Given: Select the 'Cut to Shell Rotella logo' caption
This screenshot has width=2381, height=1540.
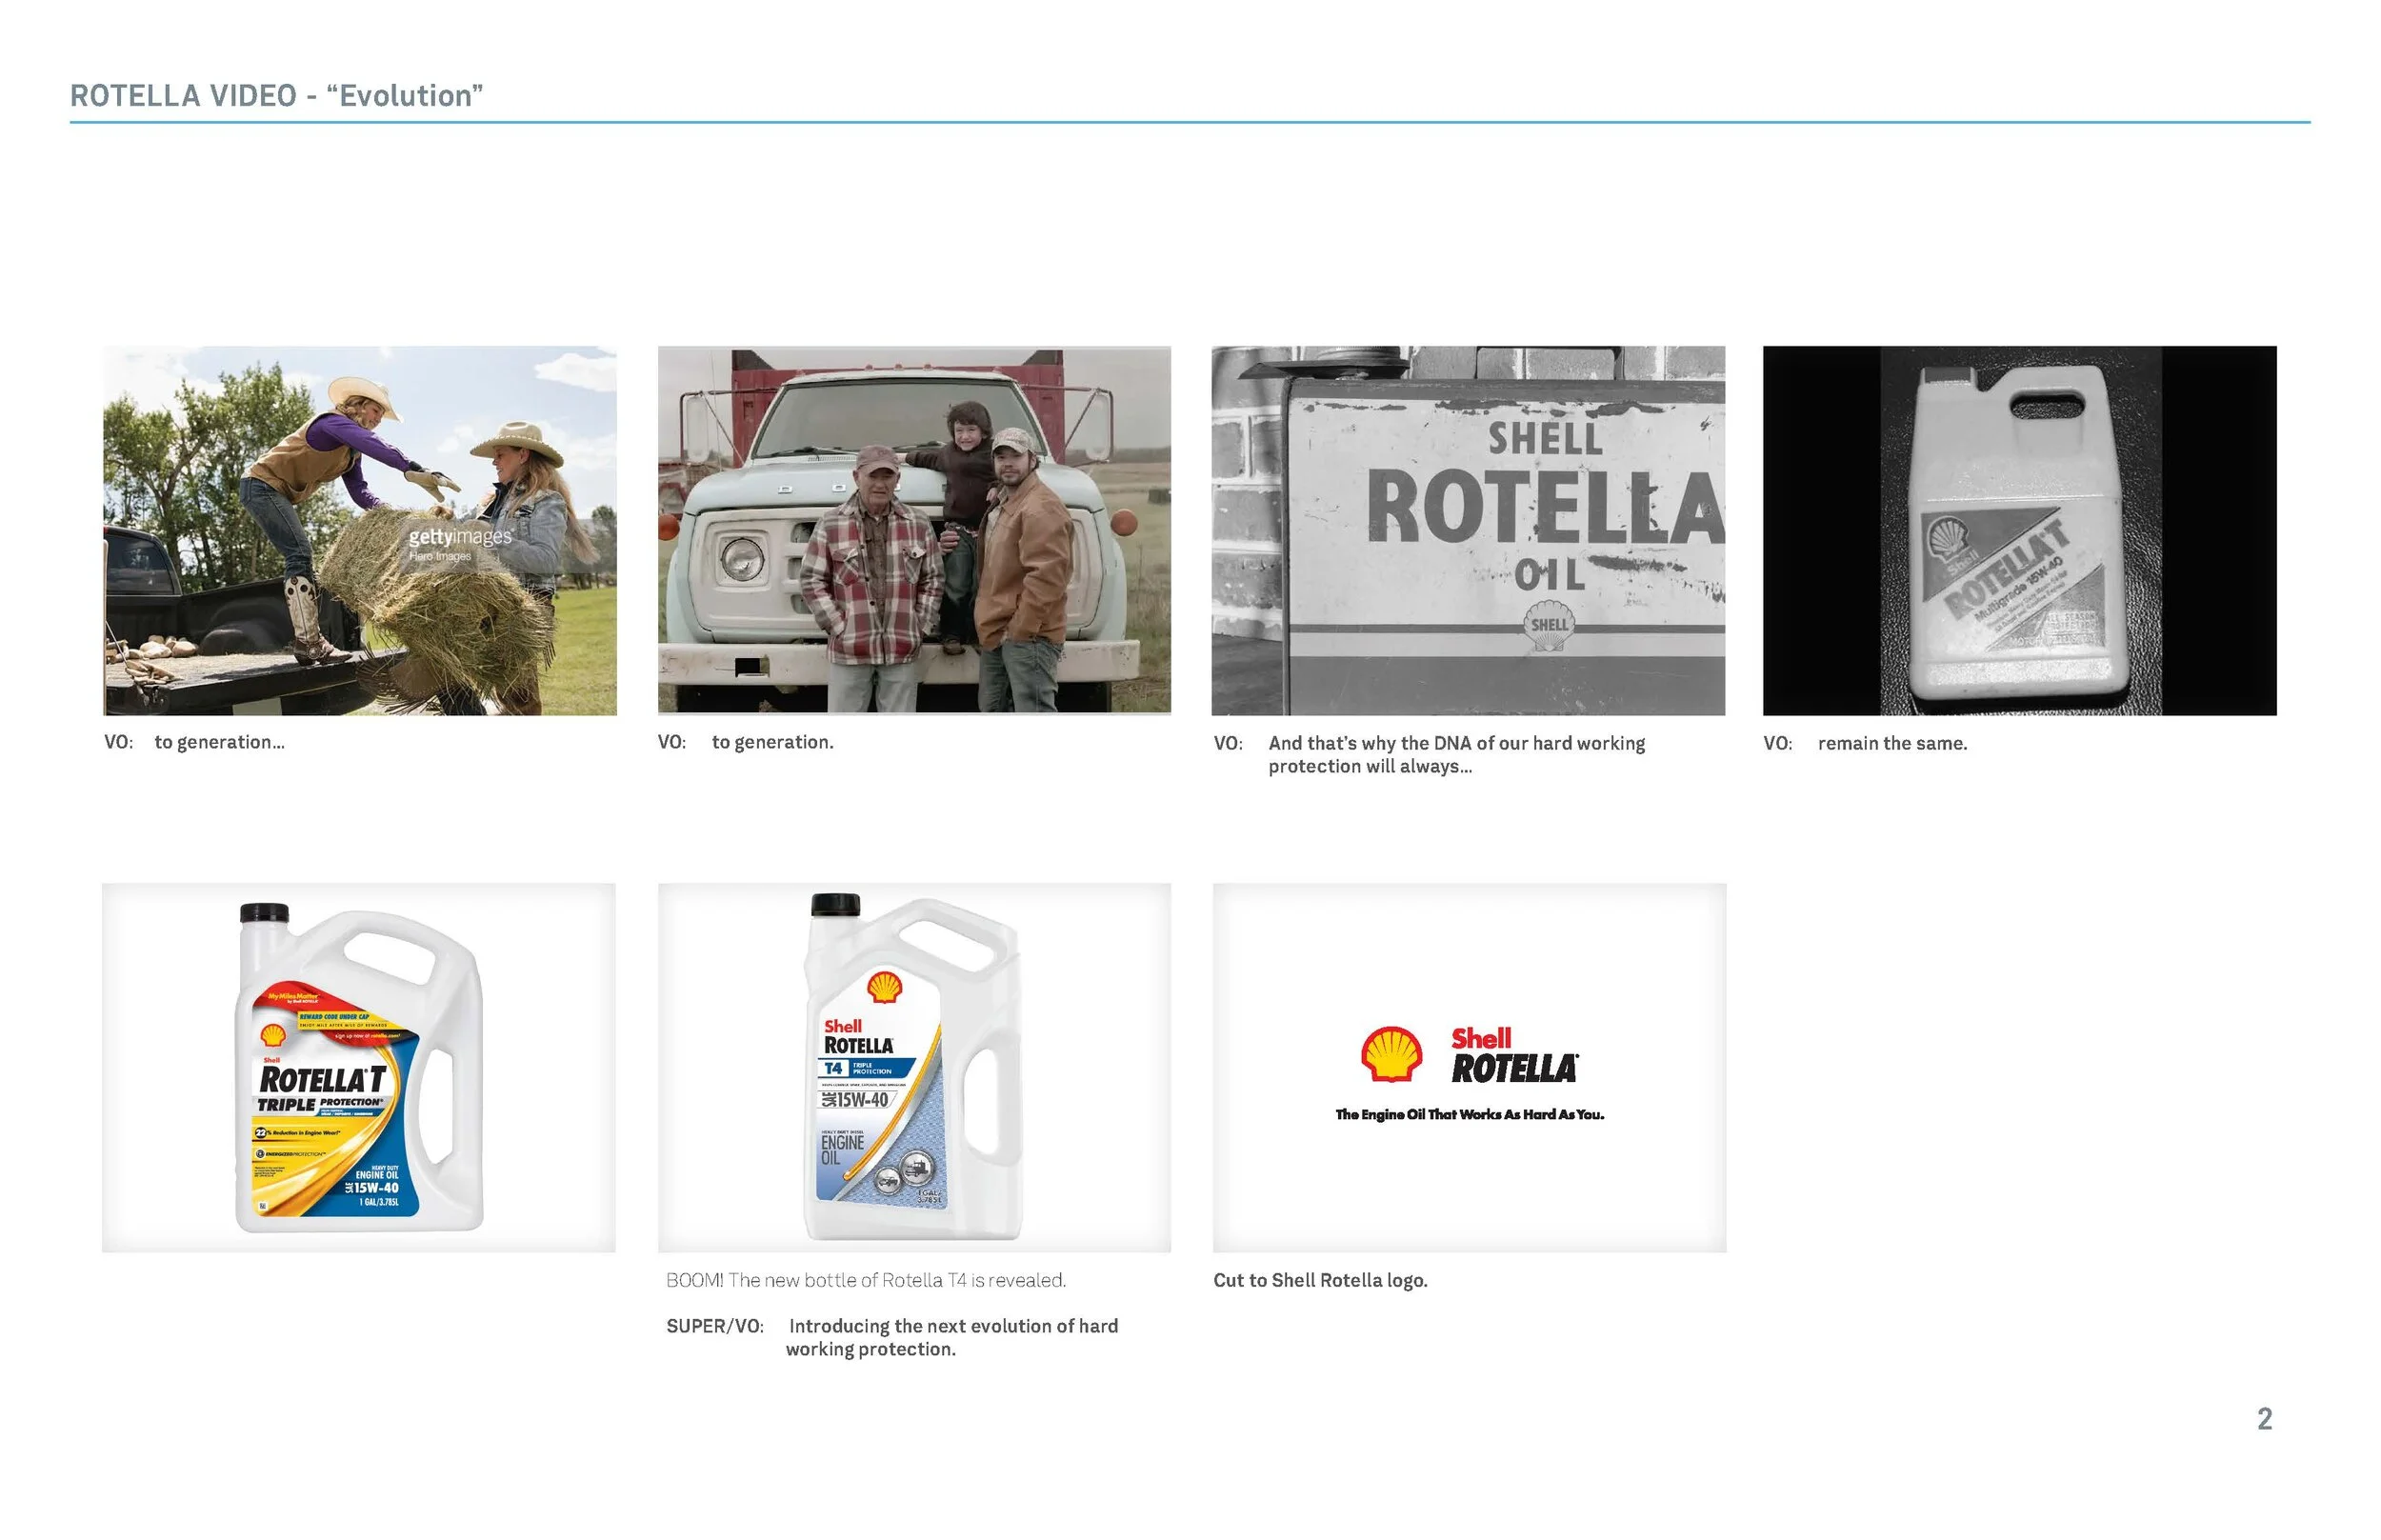Looking at the screenshot, I should pos(1321,1280).
